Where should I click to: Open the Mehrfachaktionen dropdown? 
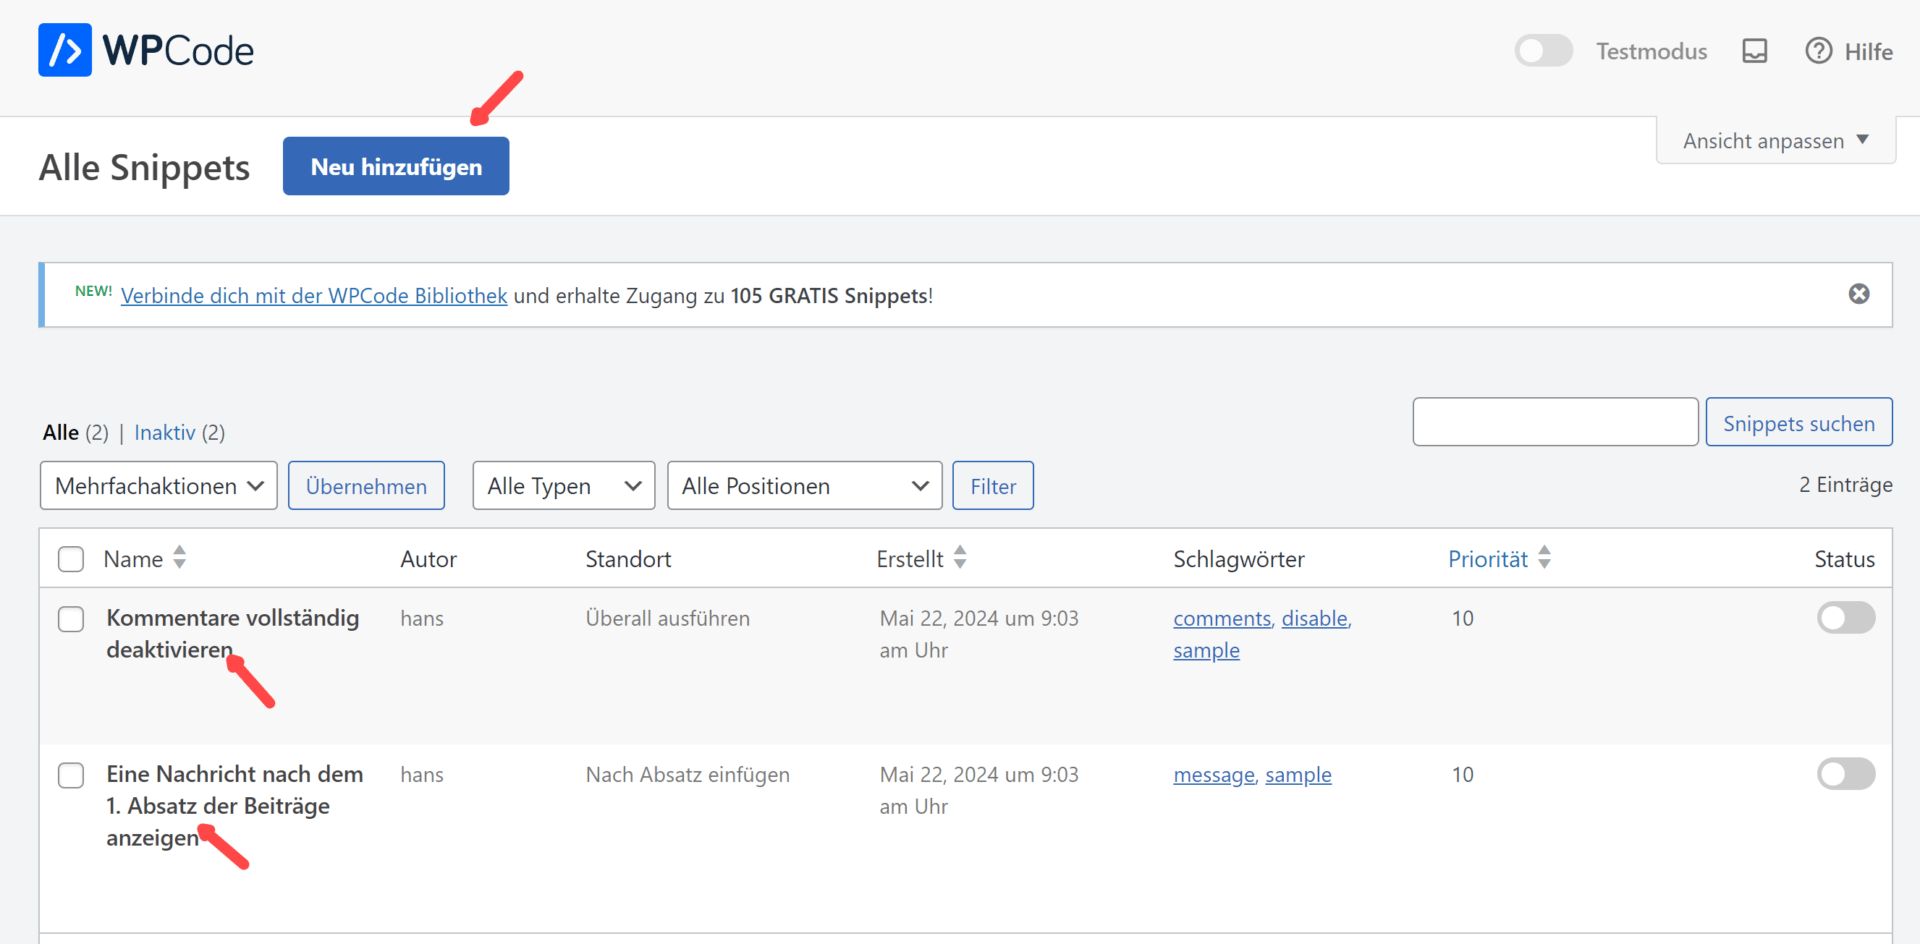click(159, 486)
